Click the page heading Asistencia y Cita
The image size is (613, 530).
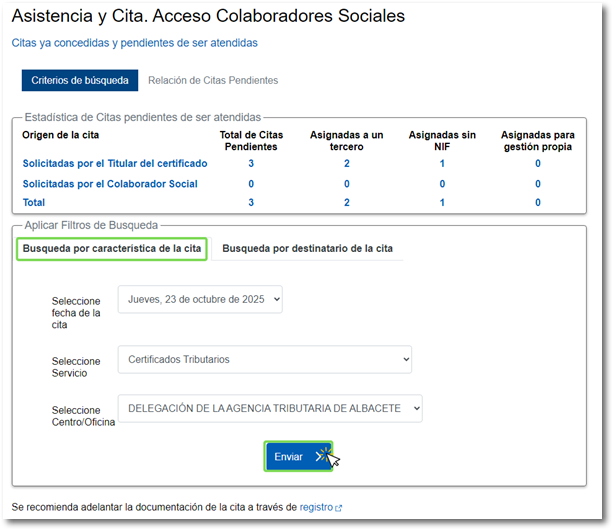[x=208, y=17]
